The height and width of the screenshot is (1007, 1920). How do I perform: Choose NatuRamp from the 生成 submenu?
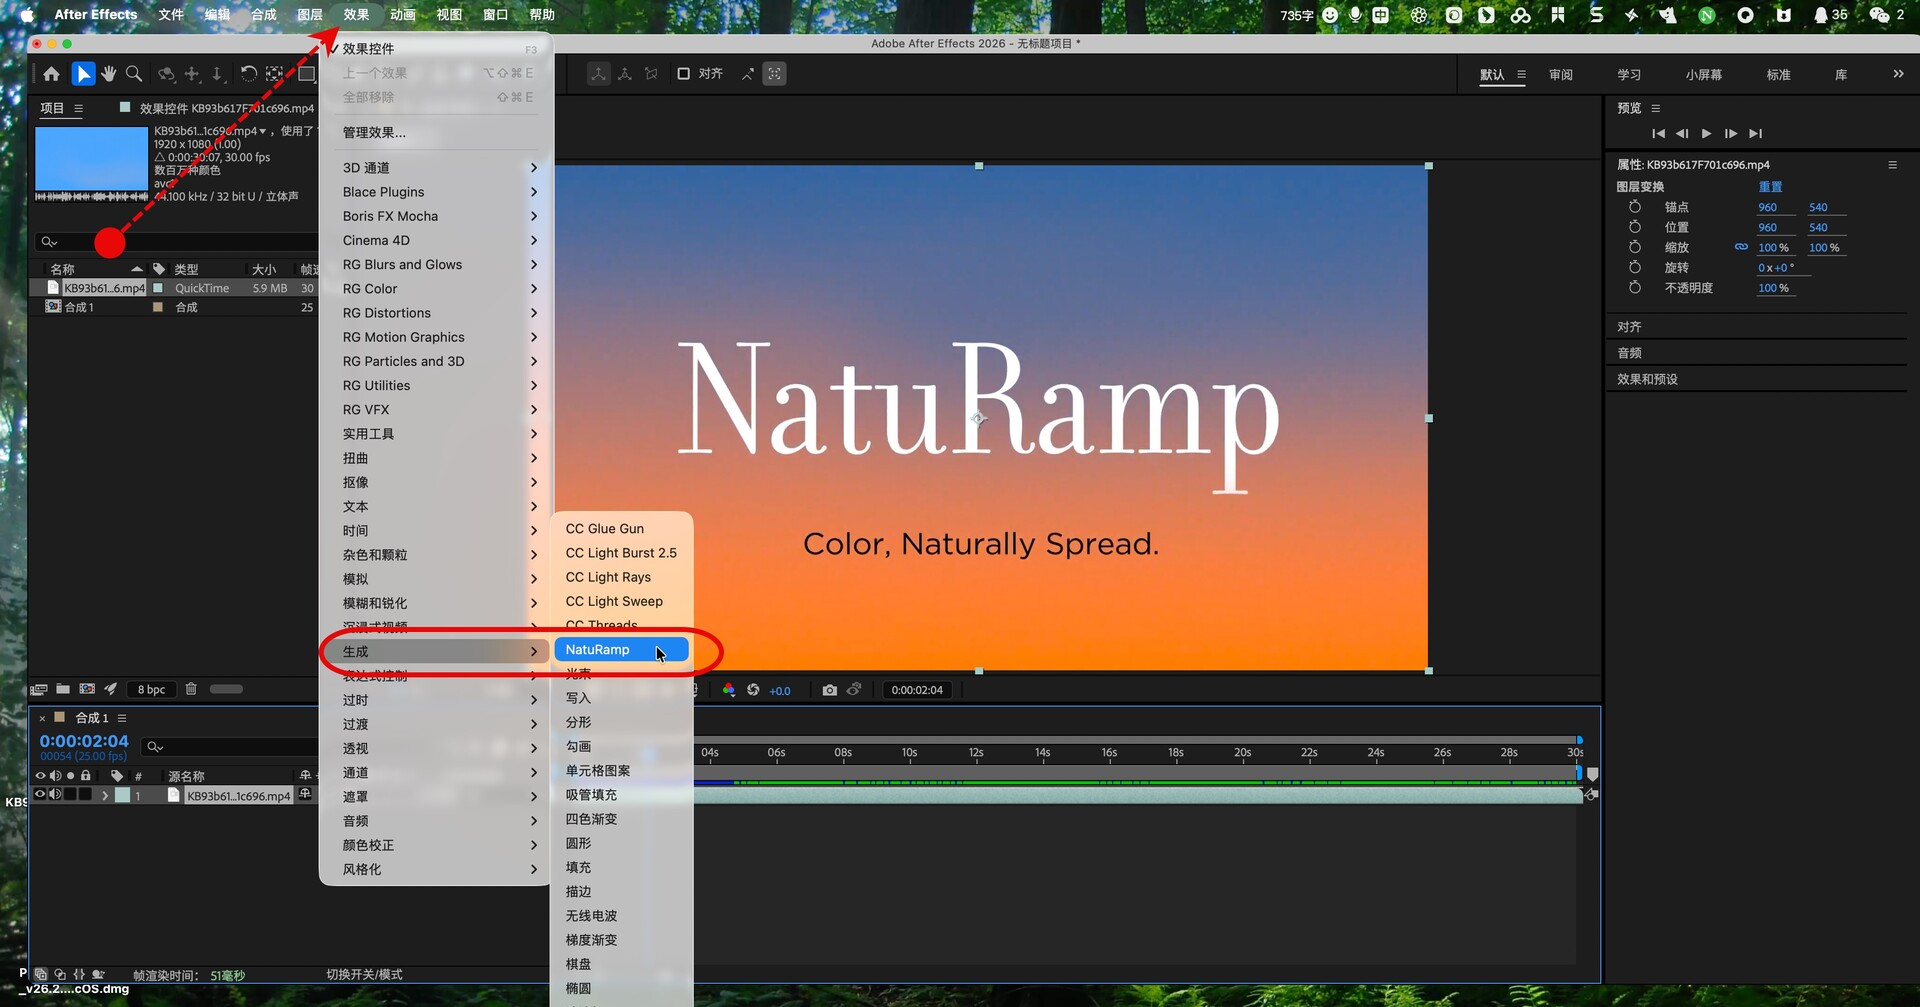(598, 650)
